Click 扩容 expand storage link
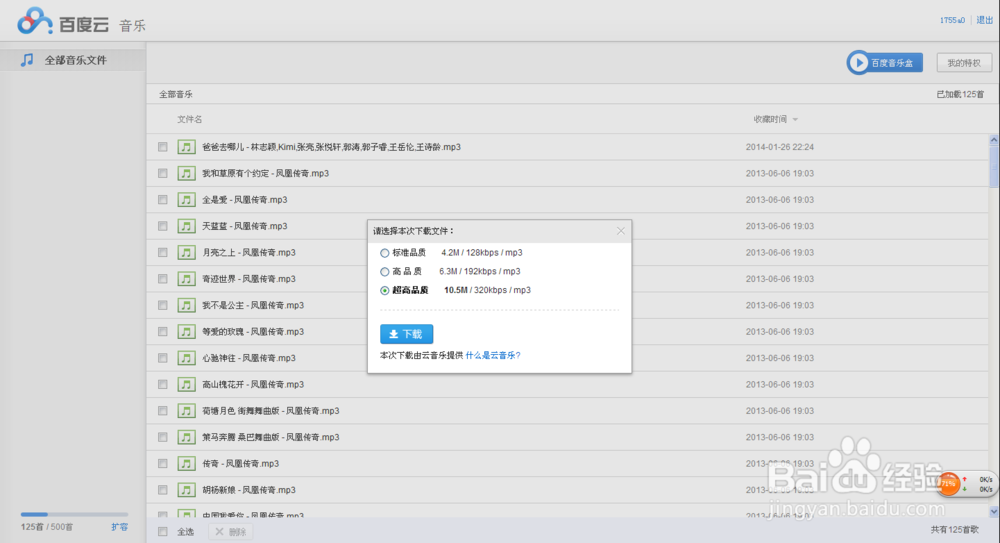The height and width of the screenshot is (543, 1000). pyautogui.click(x=119, y=527)
